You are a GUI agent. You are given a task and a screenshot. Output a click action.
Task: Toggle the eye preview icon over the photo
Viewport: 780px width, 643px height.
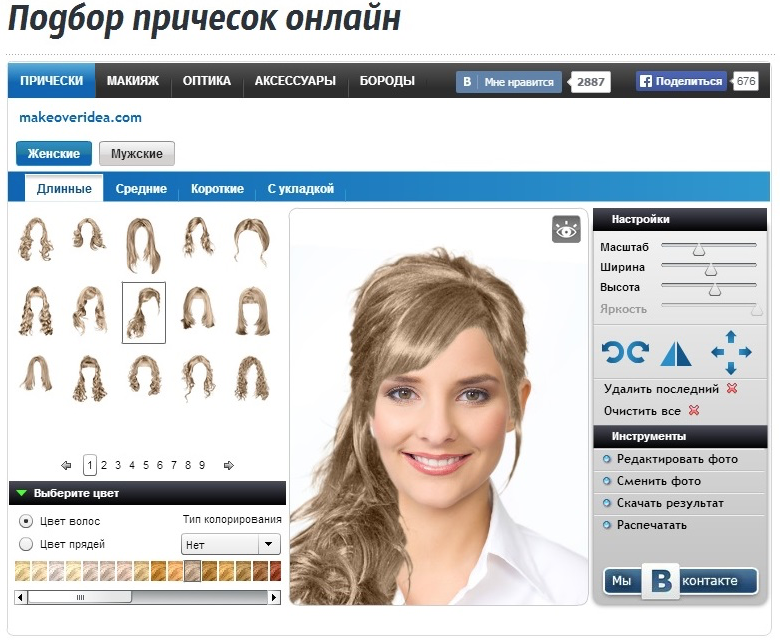566,230
